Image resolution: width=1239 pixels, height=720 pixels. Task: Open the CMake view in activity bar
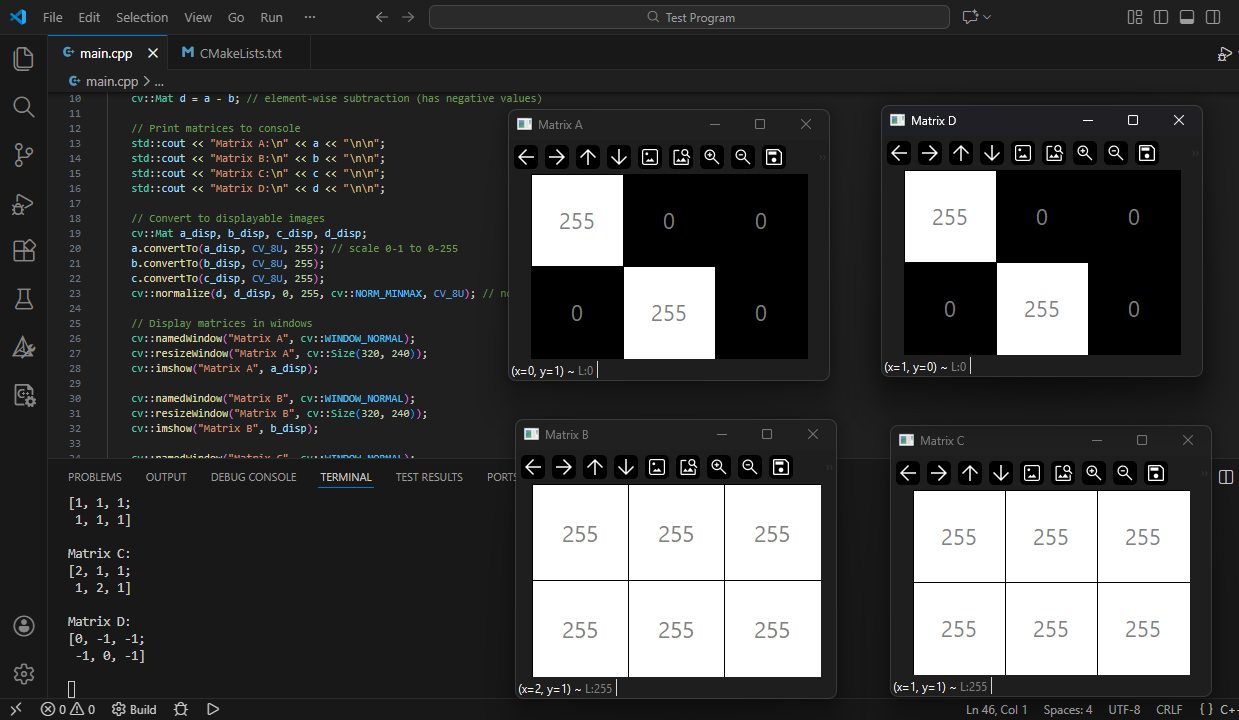(x=24, y=347)
